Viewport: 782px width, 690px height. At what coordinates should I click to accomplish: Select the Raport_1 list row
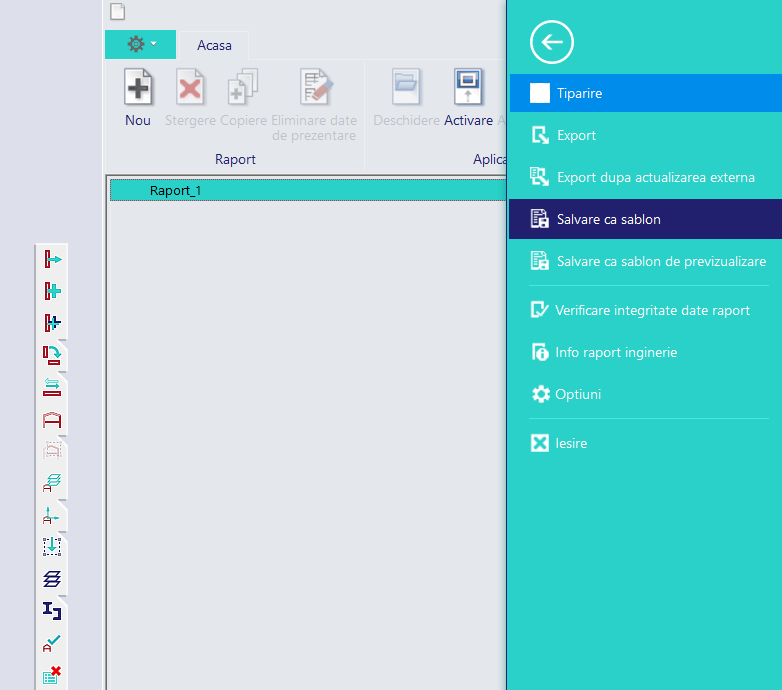tap(308, 190)
